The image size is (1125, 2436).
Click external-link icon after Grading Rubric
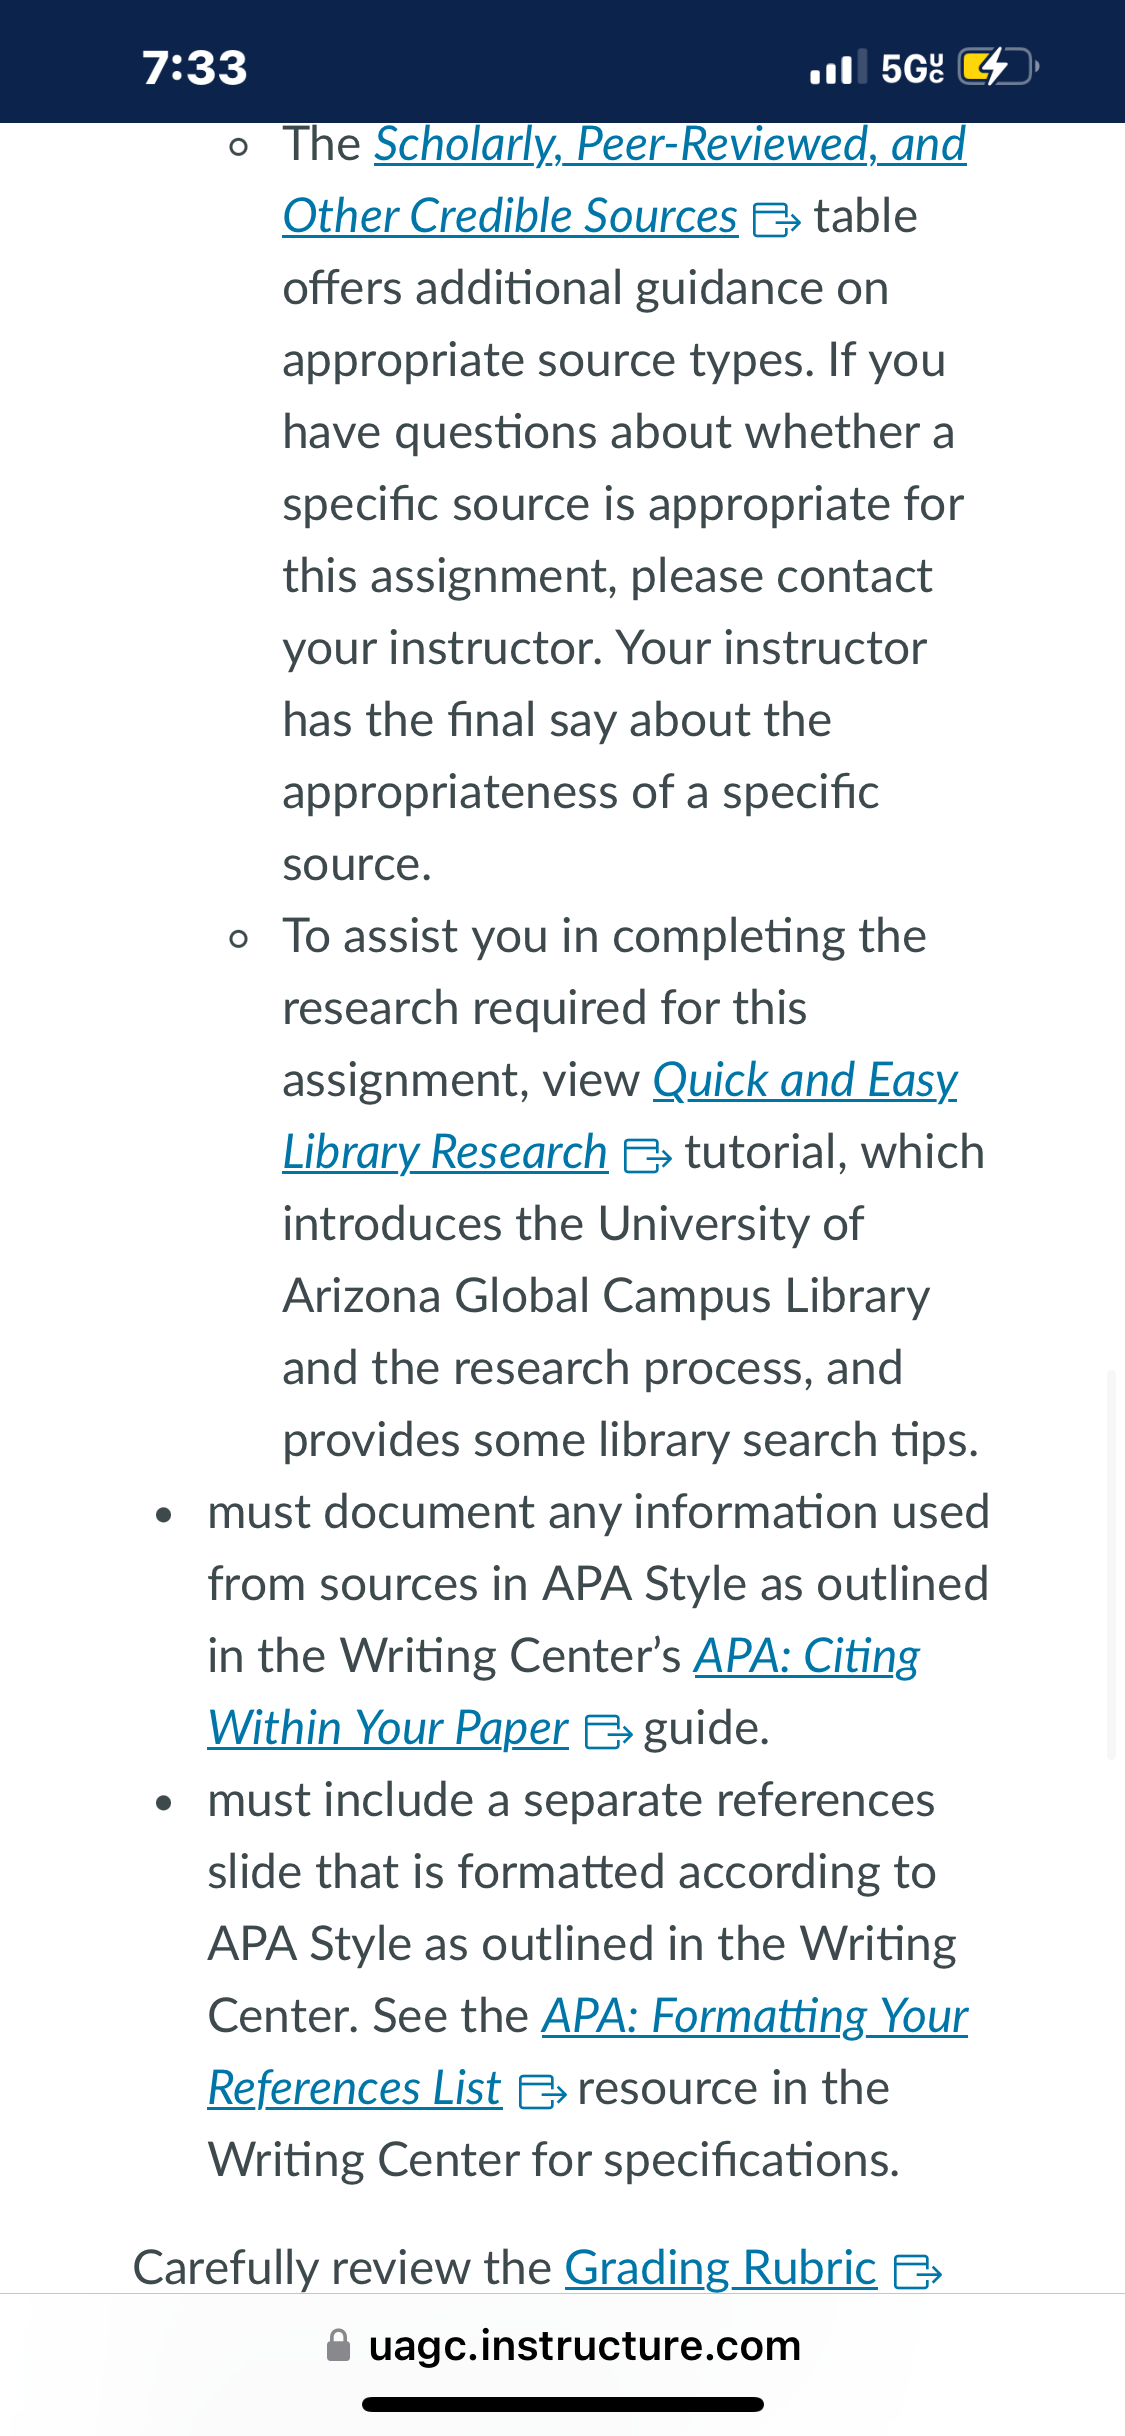point(917,2271)
